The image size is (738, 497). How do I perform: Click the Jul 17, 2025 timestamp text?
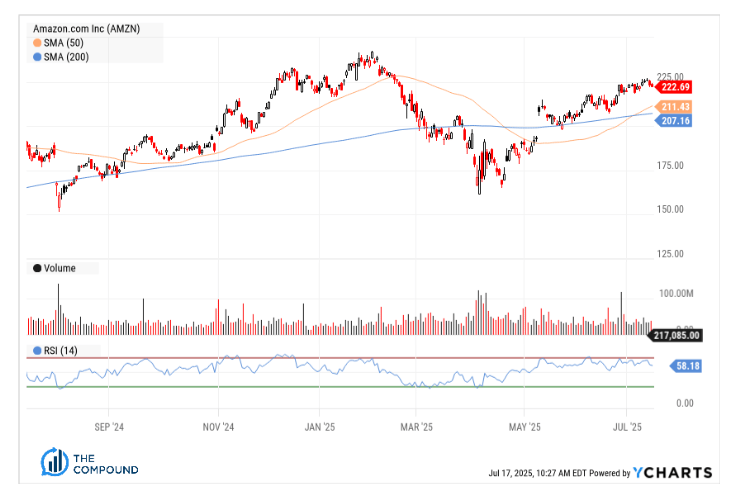click(537, 473)
